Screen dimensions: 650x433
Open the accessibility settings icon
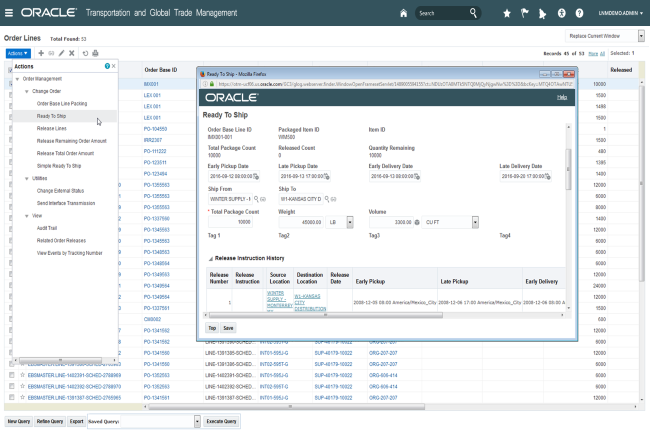[561, 13]
